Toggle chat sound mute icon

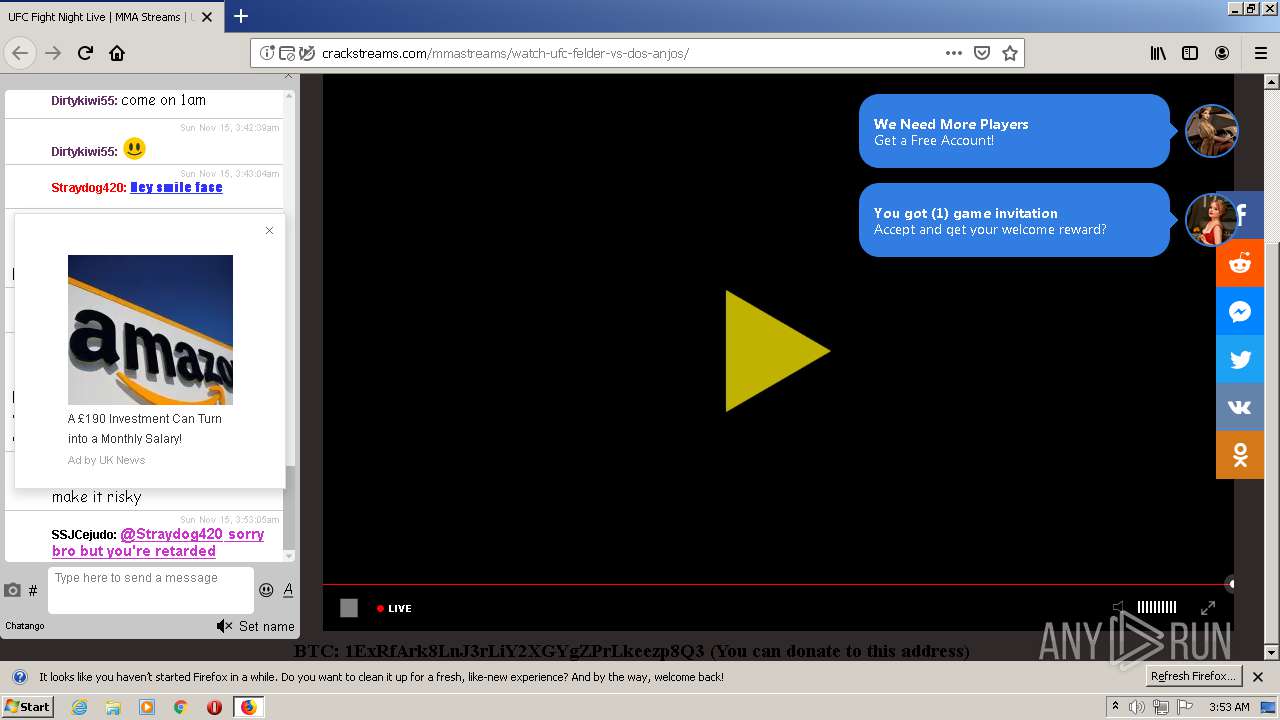(x=224, y=626)
